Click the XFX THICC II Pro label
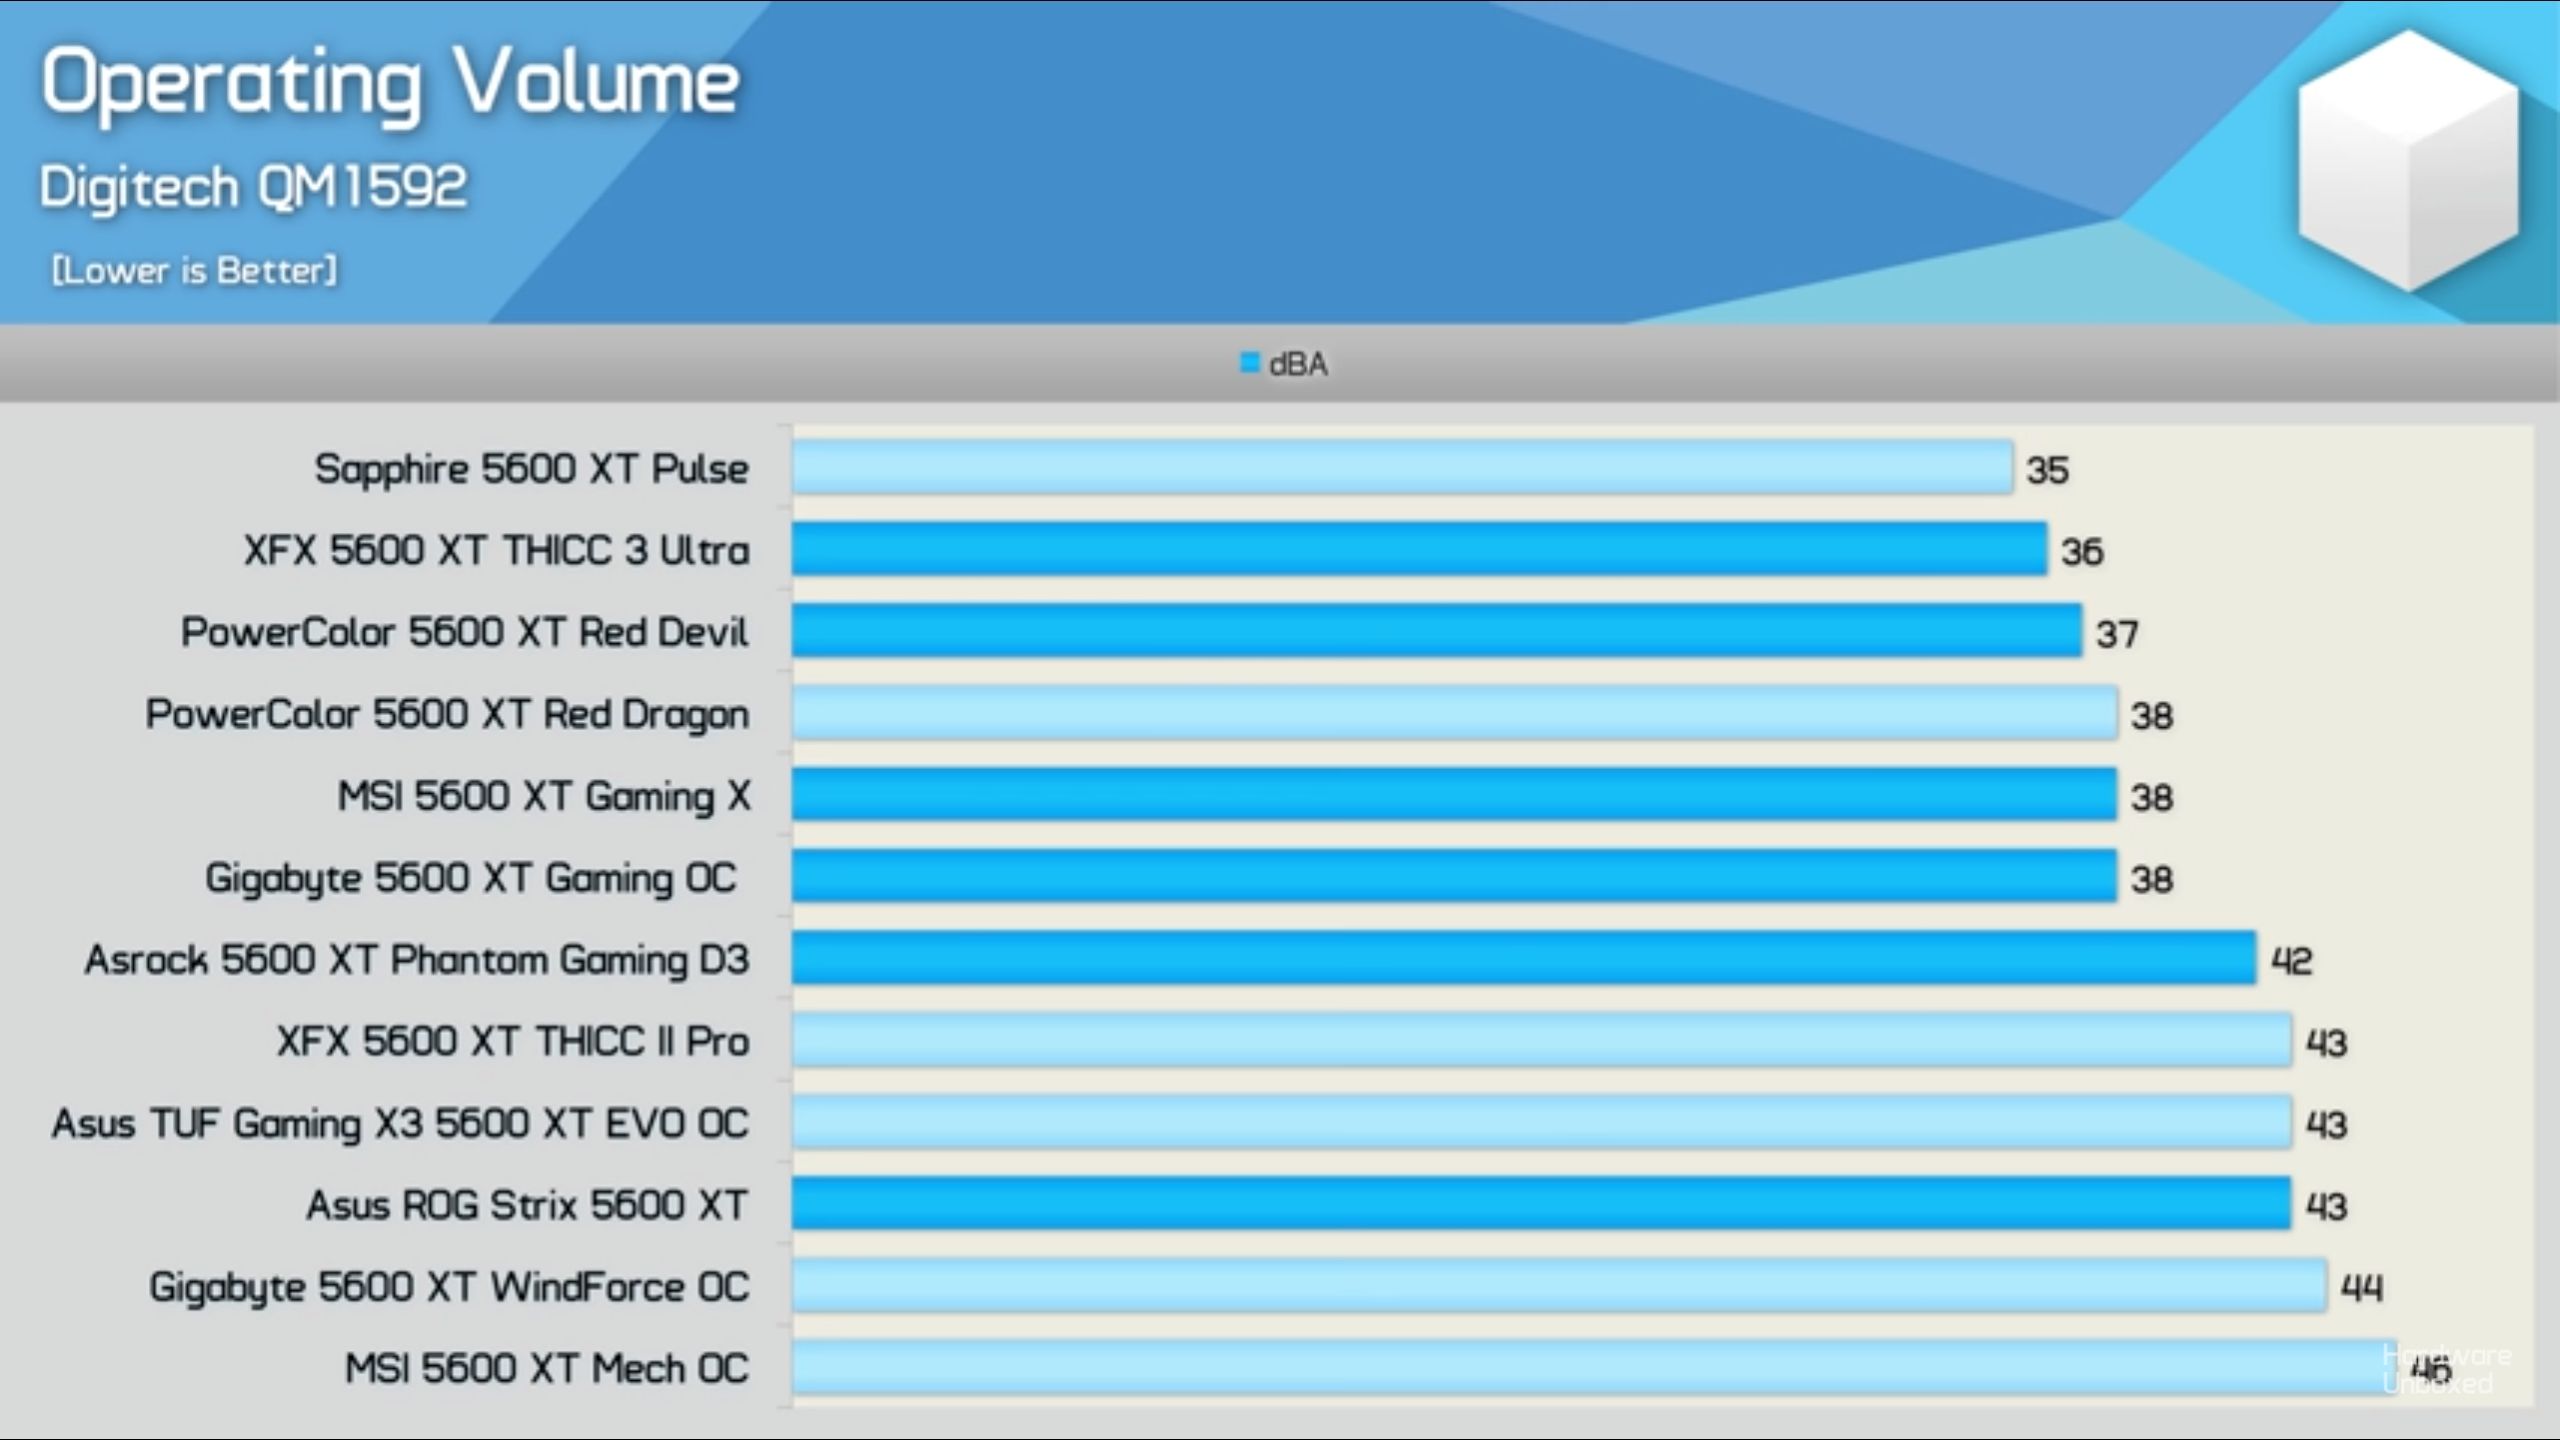Screen dimensions: 2560x1440 pos(513,1041)
